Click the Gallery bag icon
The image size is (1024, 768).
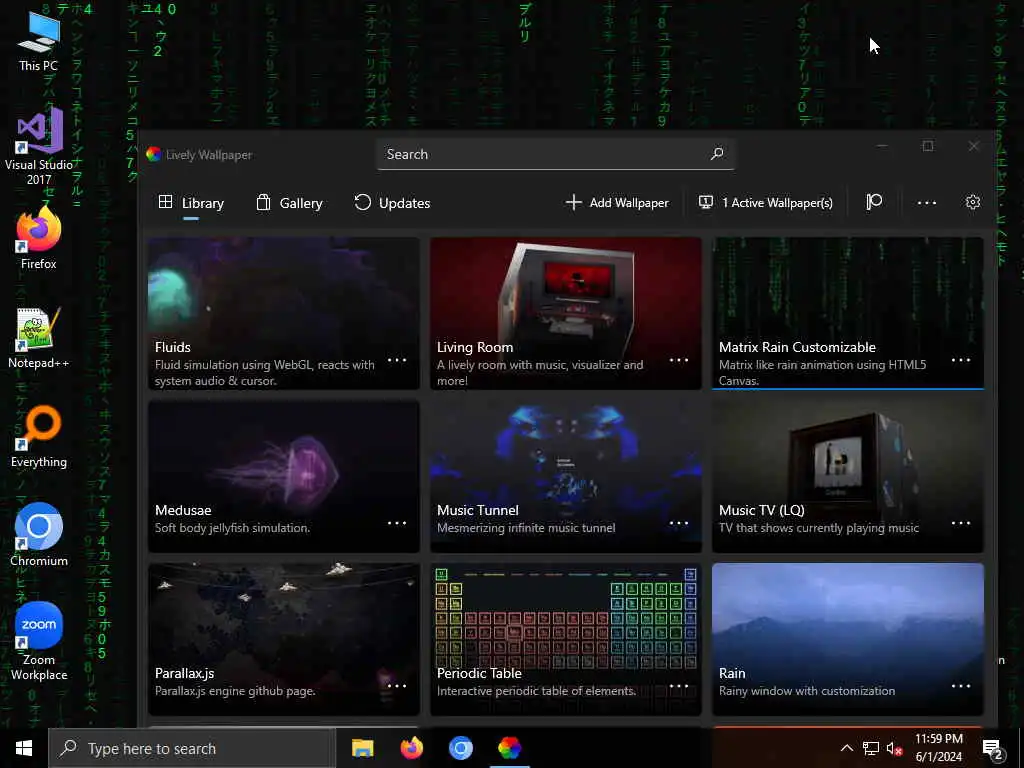pos(263,202)
